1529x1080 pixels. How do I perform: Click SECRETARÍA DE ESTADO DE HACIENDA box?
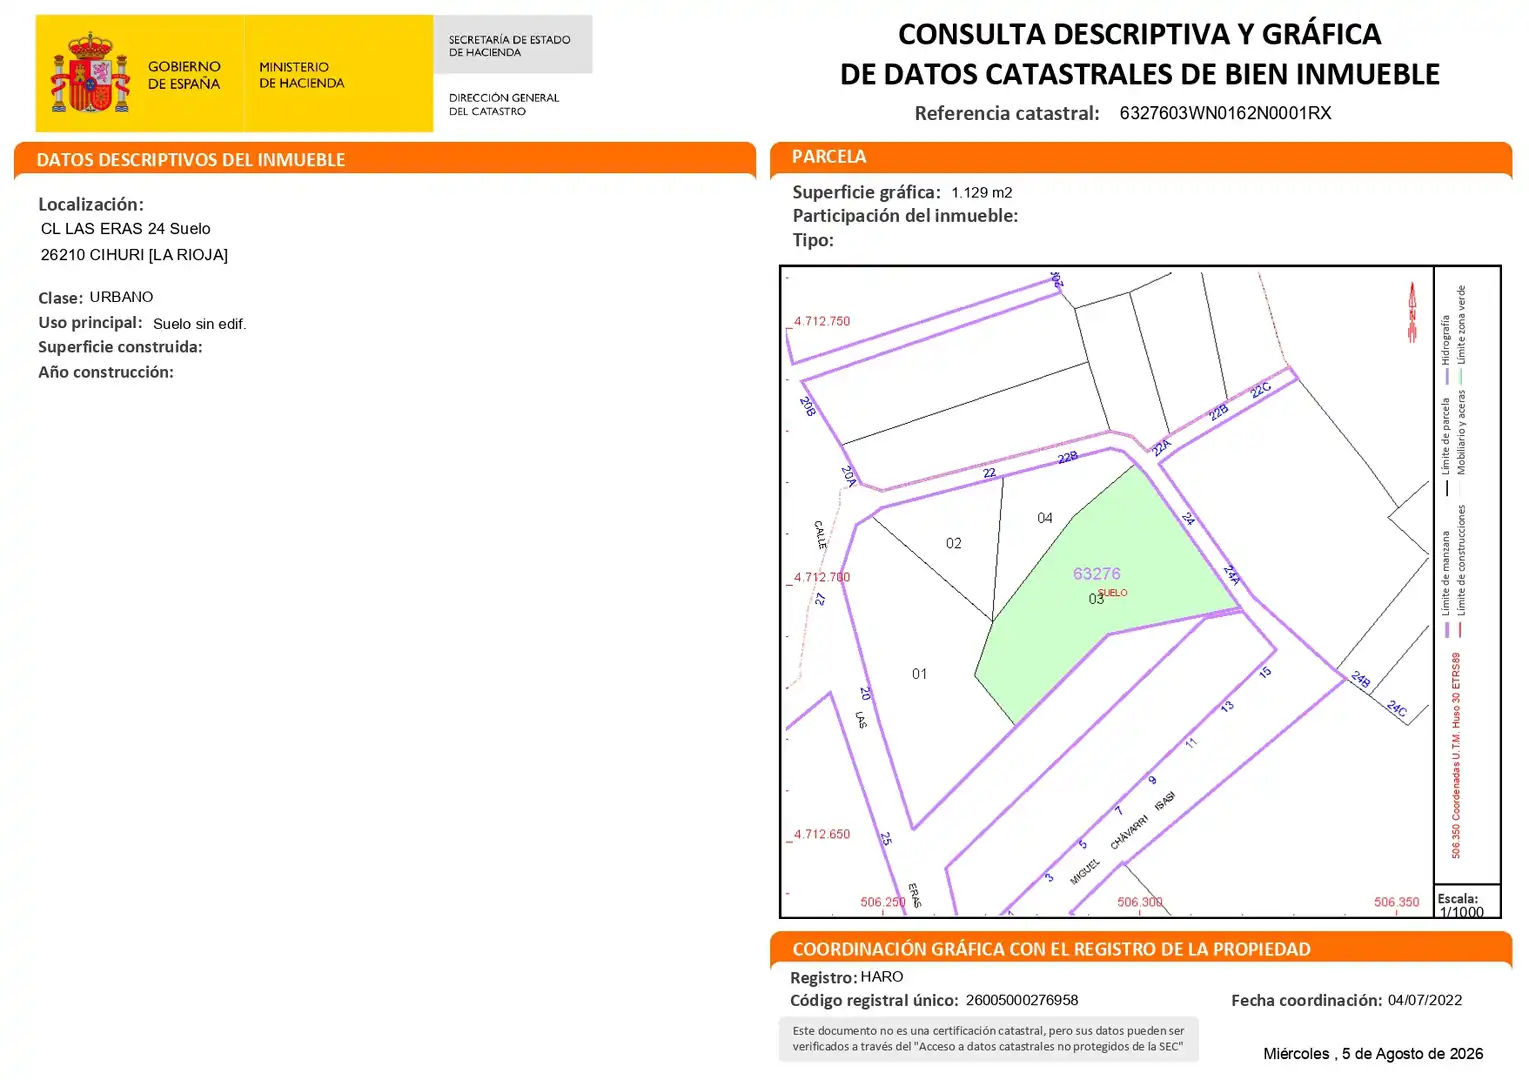pos(513,45)
